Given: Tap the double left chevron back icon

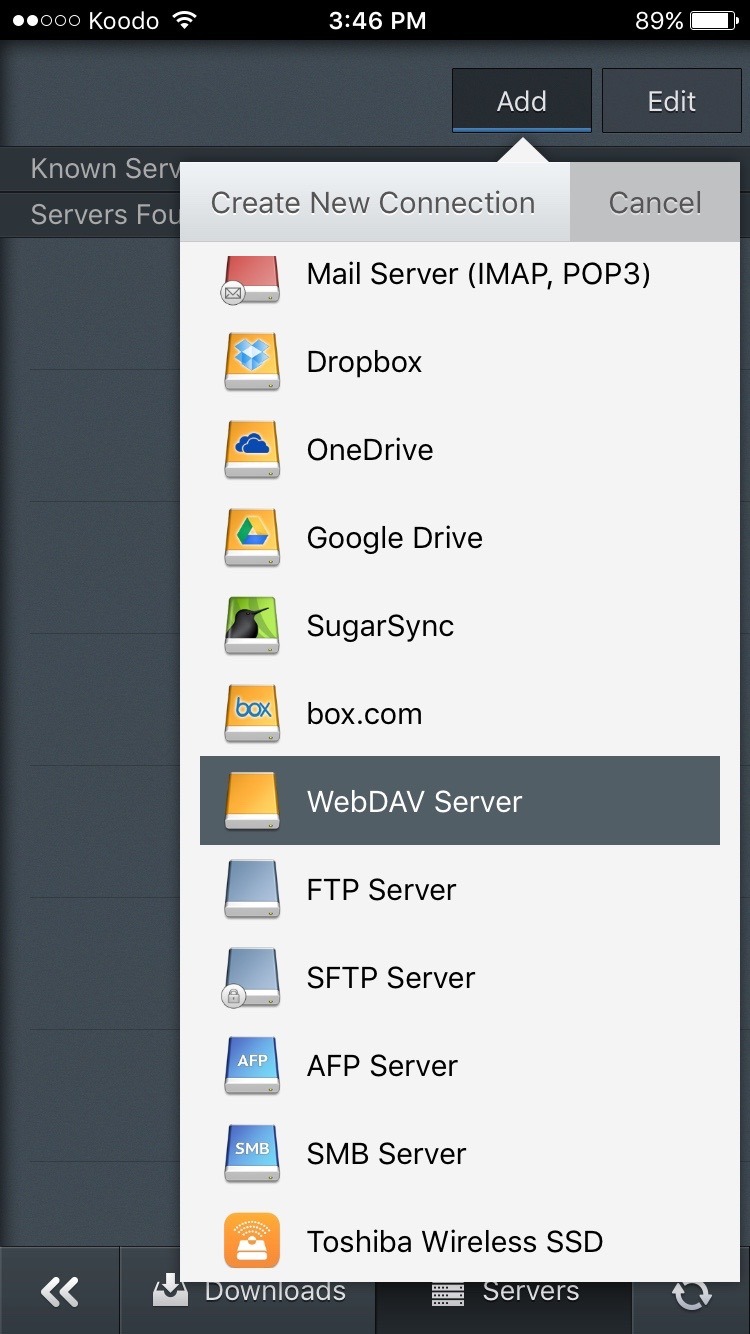Looking at the screenshot, I should [60, 1292].
